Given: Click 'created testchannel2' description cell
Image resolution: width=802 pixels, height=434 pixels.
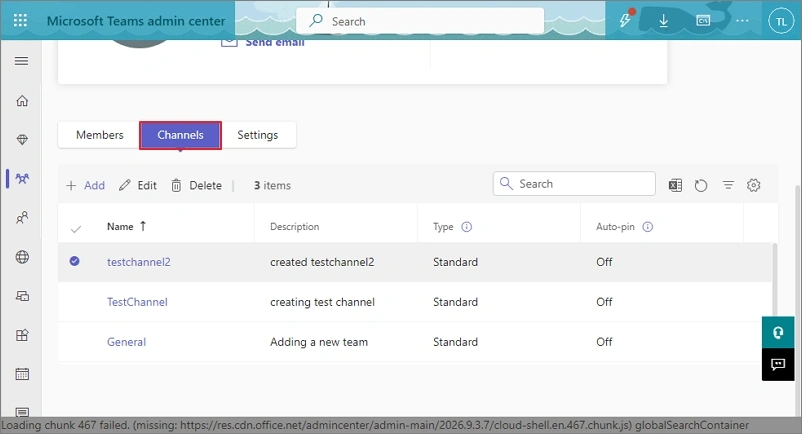Looking at the screenshot, I should click(x=322, y=262).
